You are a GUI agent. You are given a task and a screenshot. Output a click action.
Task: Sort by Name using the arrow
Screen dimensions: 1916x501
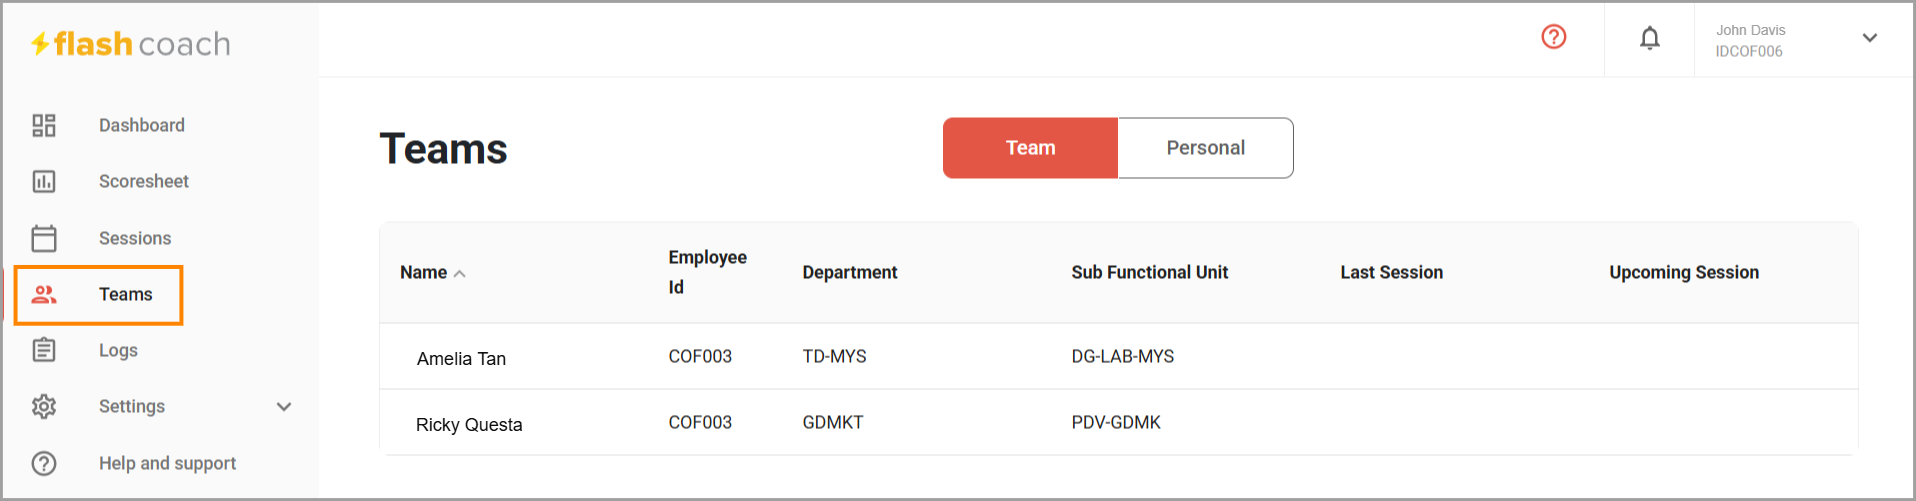pos(460,273)
